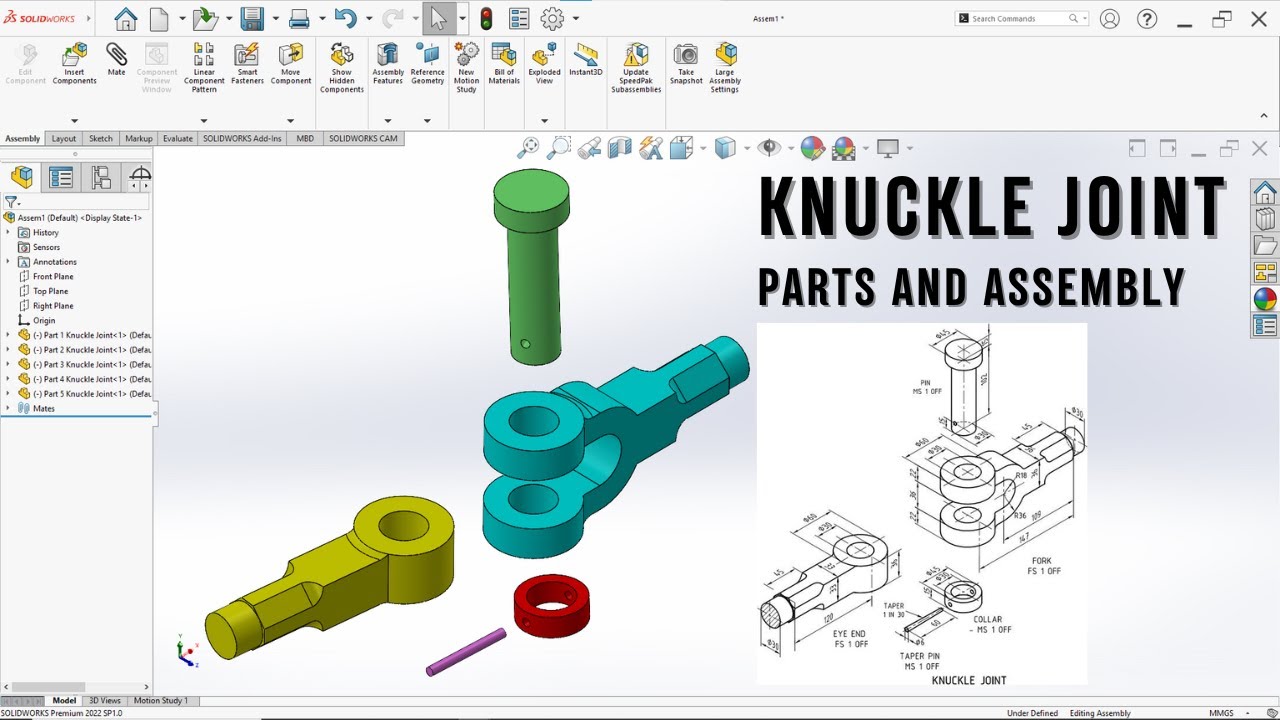Open the SOLIDWORKS Add-Ins tab
The image size is (1280, 720).
[x=243, y=139]
